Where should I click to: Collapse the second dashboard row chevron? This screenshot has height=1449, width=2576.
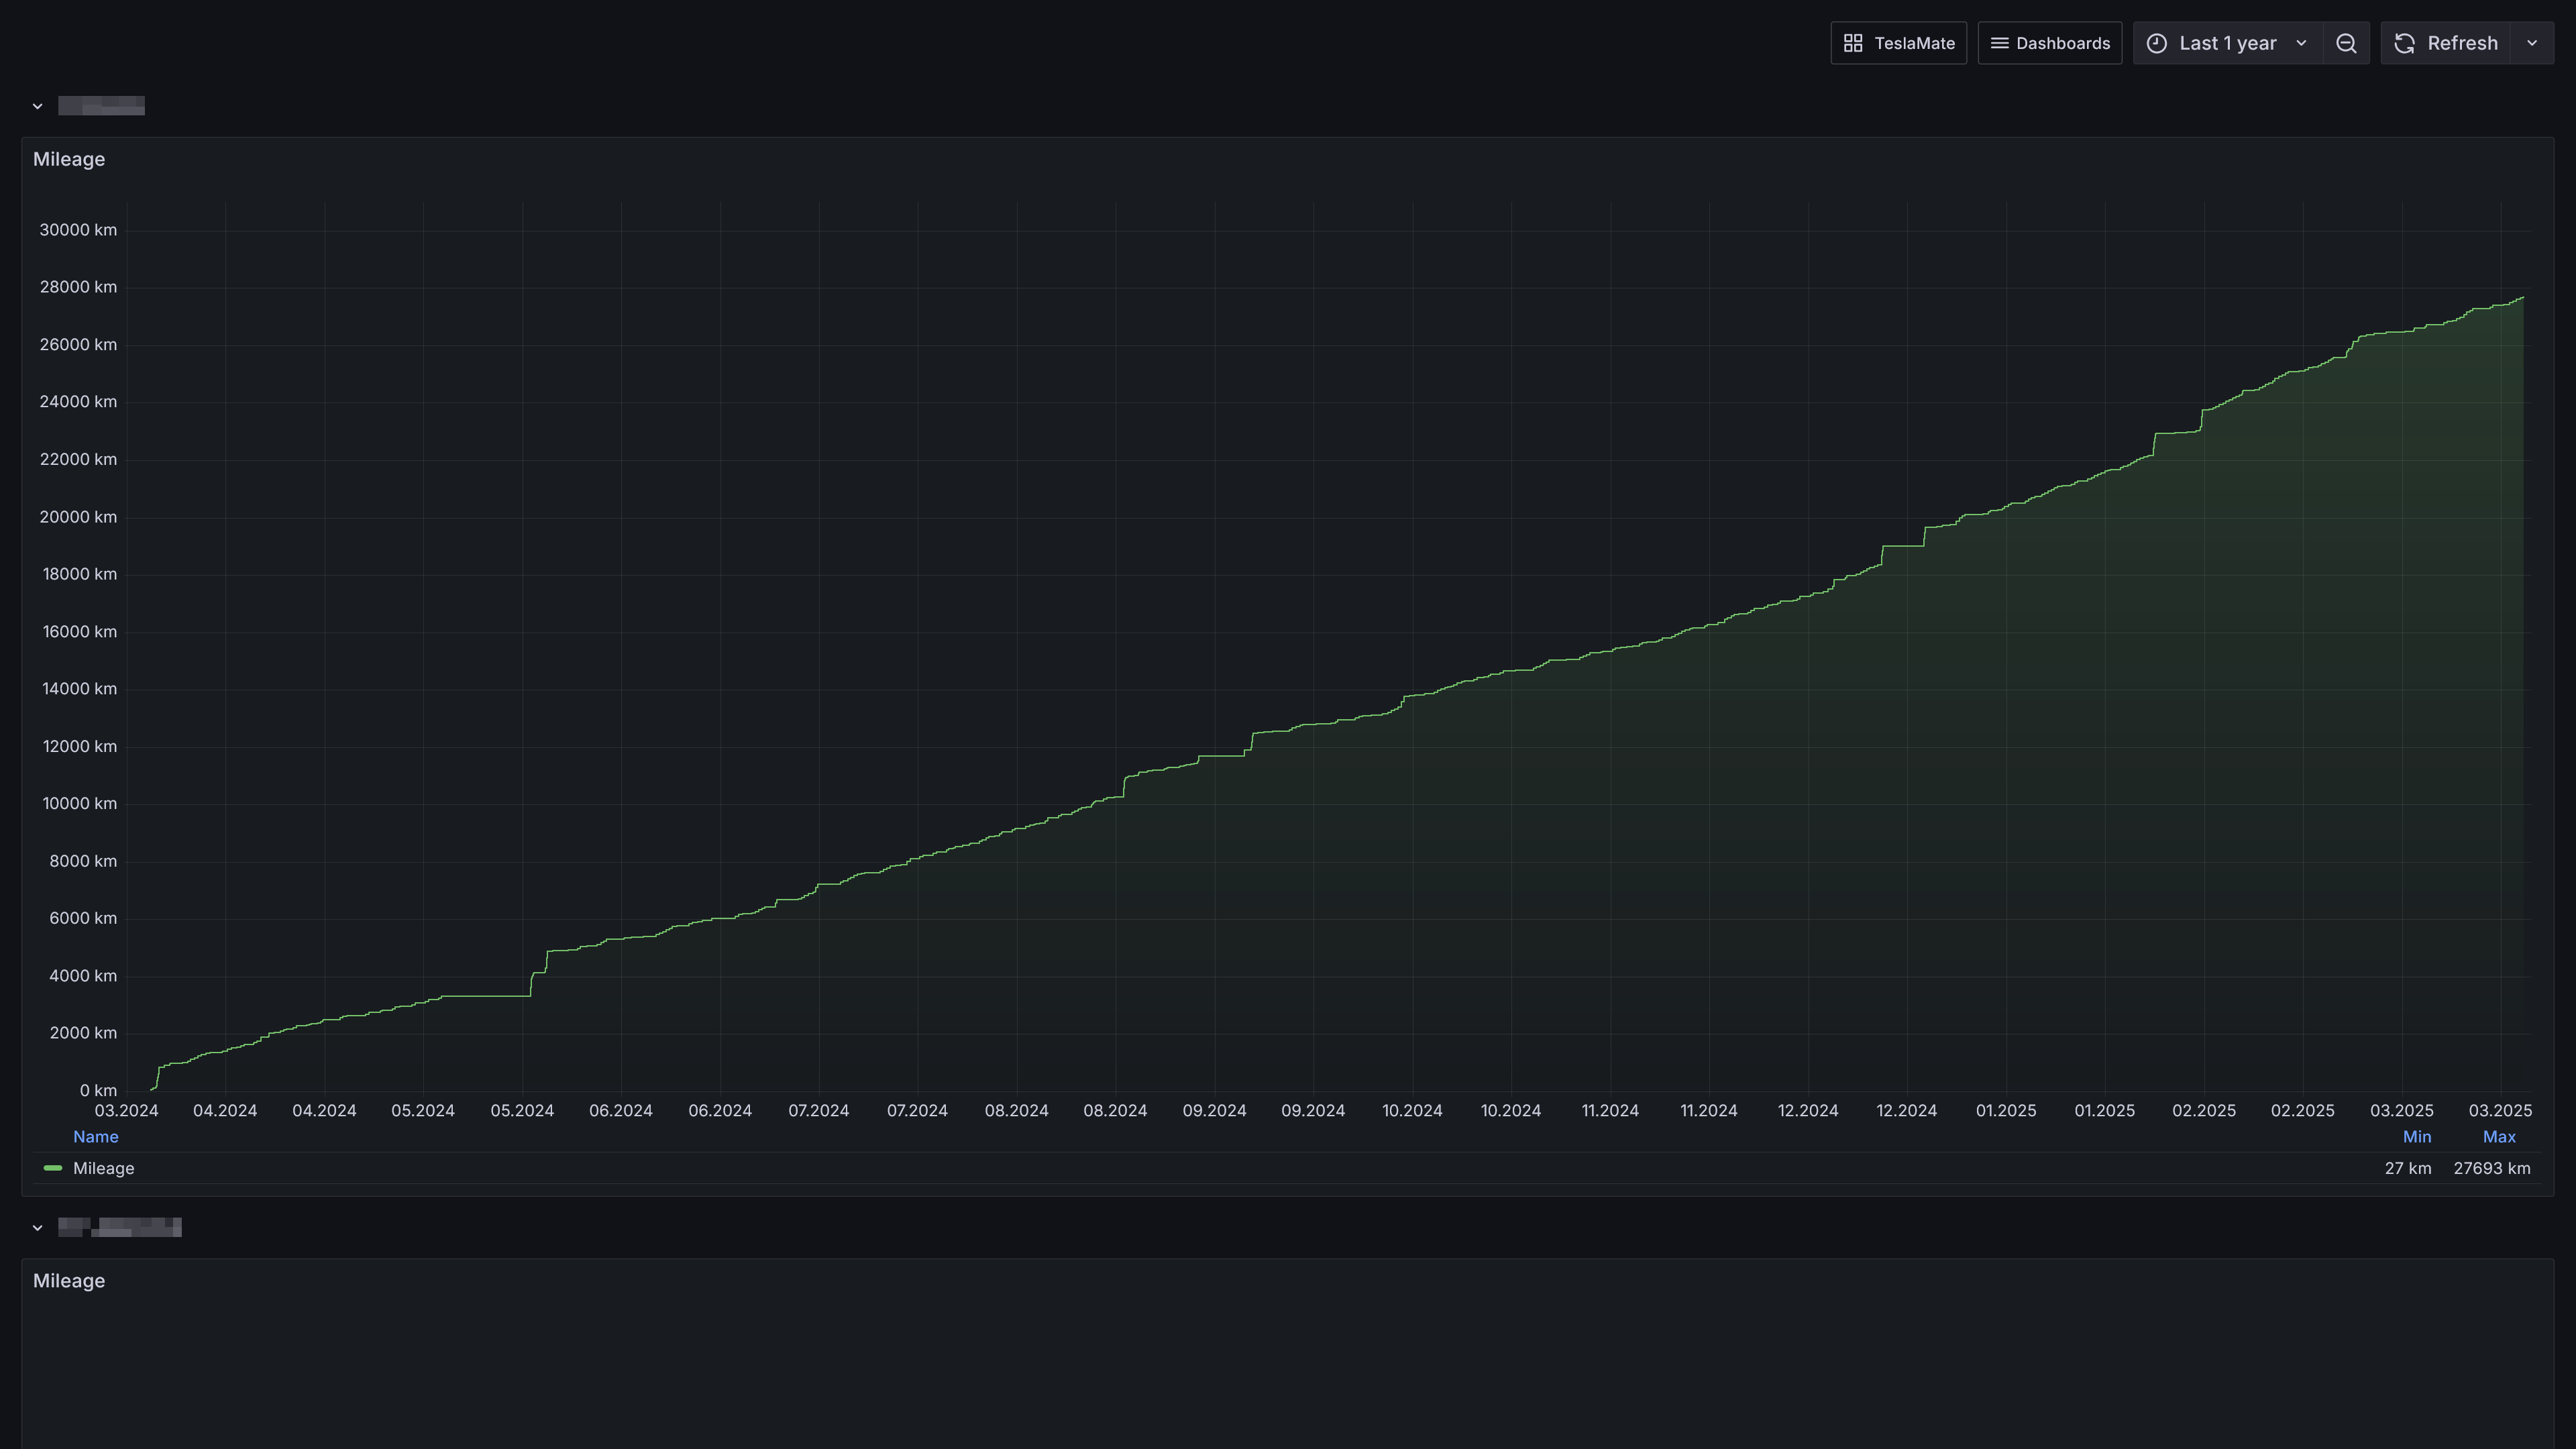pyautogui.click(x=37, y=1228)
